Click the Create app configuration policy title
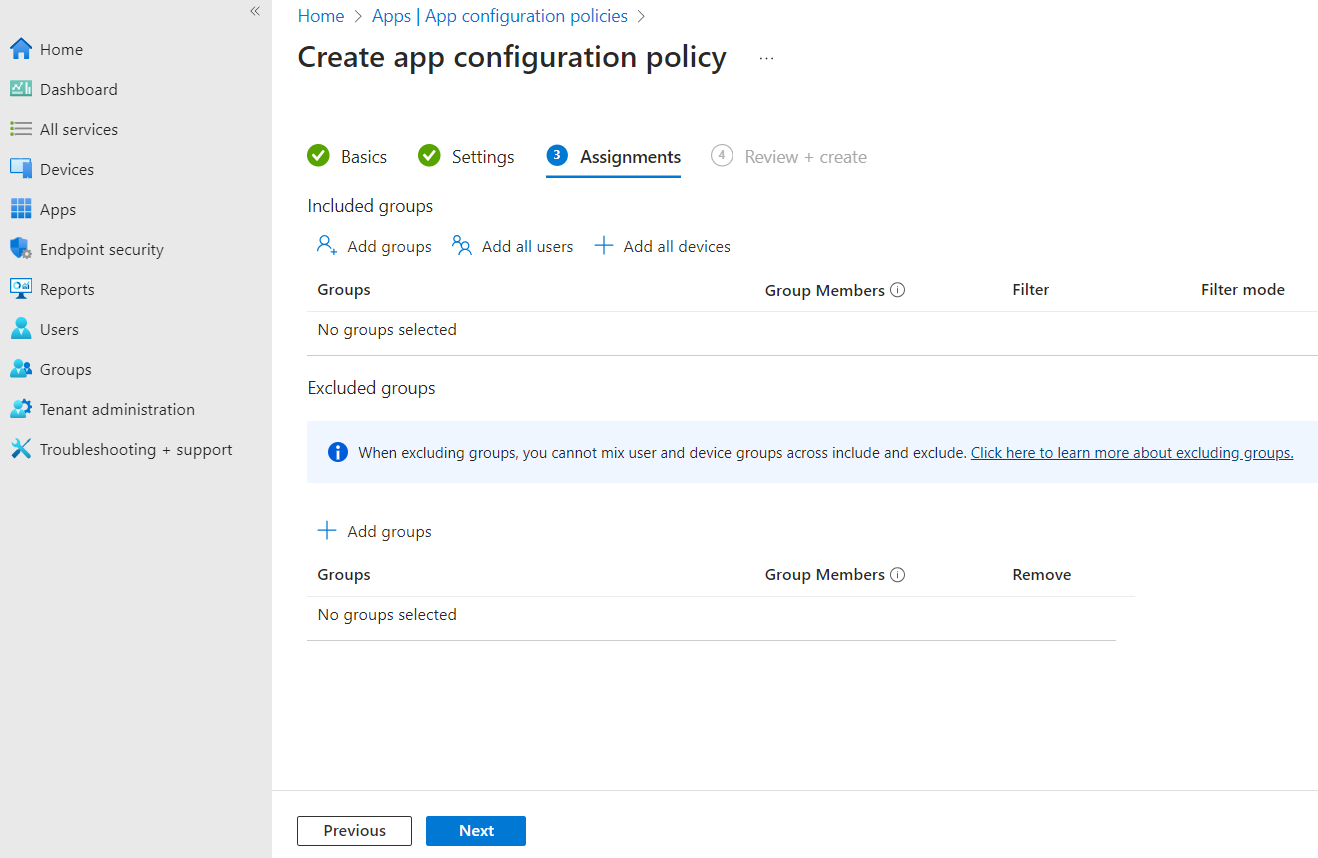1318x858 pixels. (512, 57)
